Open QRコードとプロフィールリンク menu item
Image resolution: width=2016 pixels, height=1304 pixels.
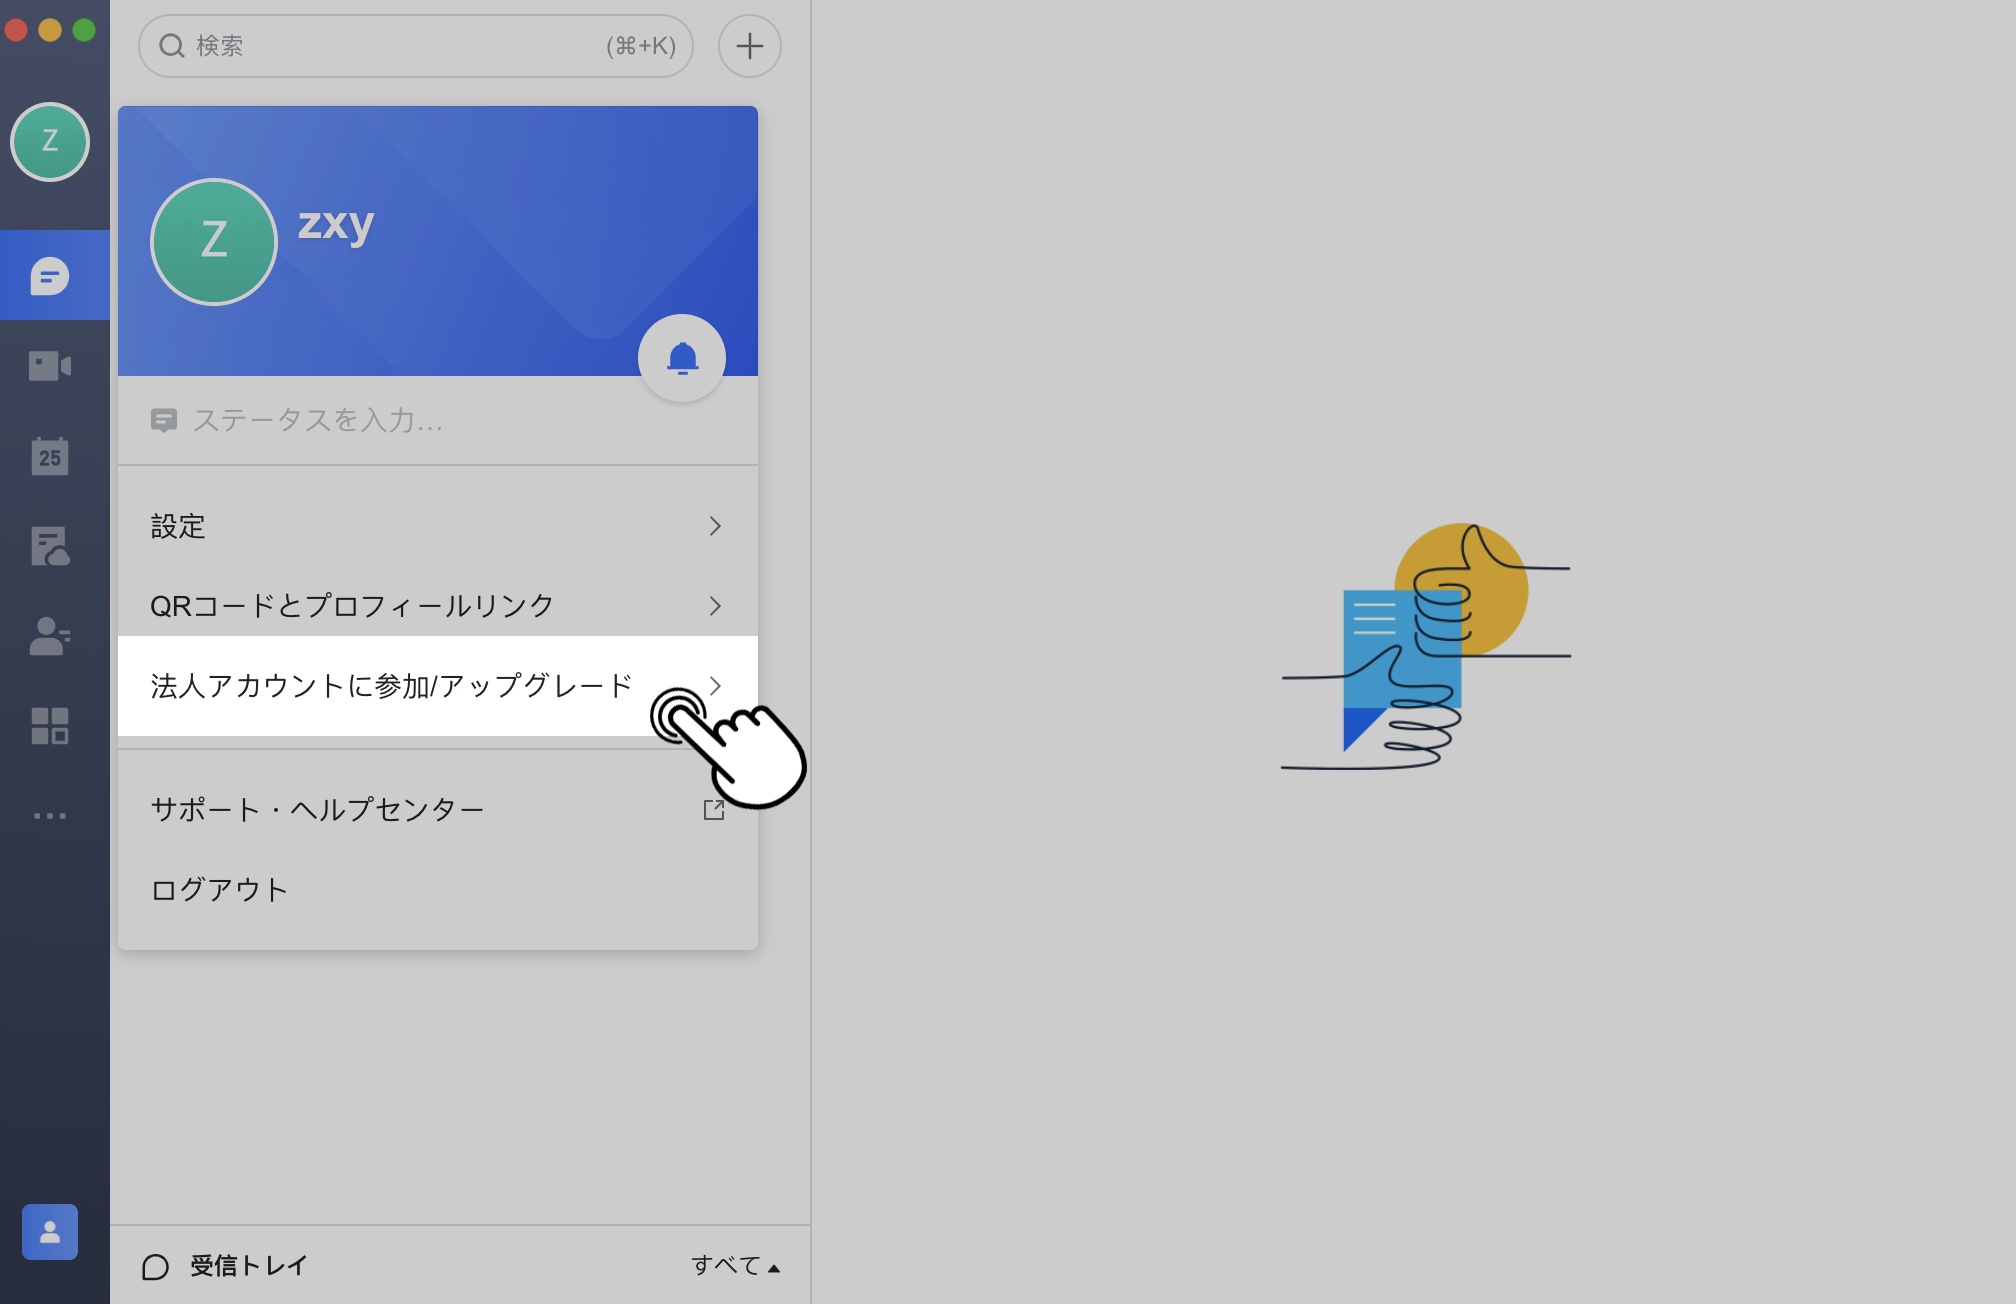tap(438, 606)
